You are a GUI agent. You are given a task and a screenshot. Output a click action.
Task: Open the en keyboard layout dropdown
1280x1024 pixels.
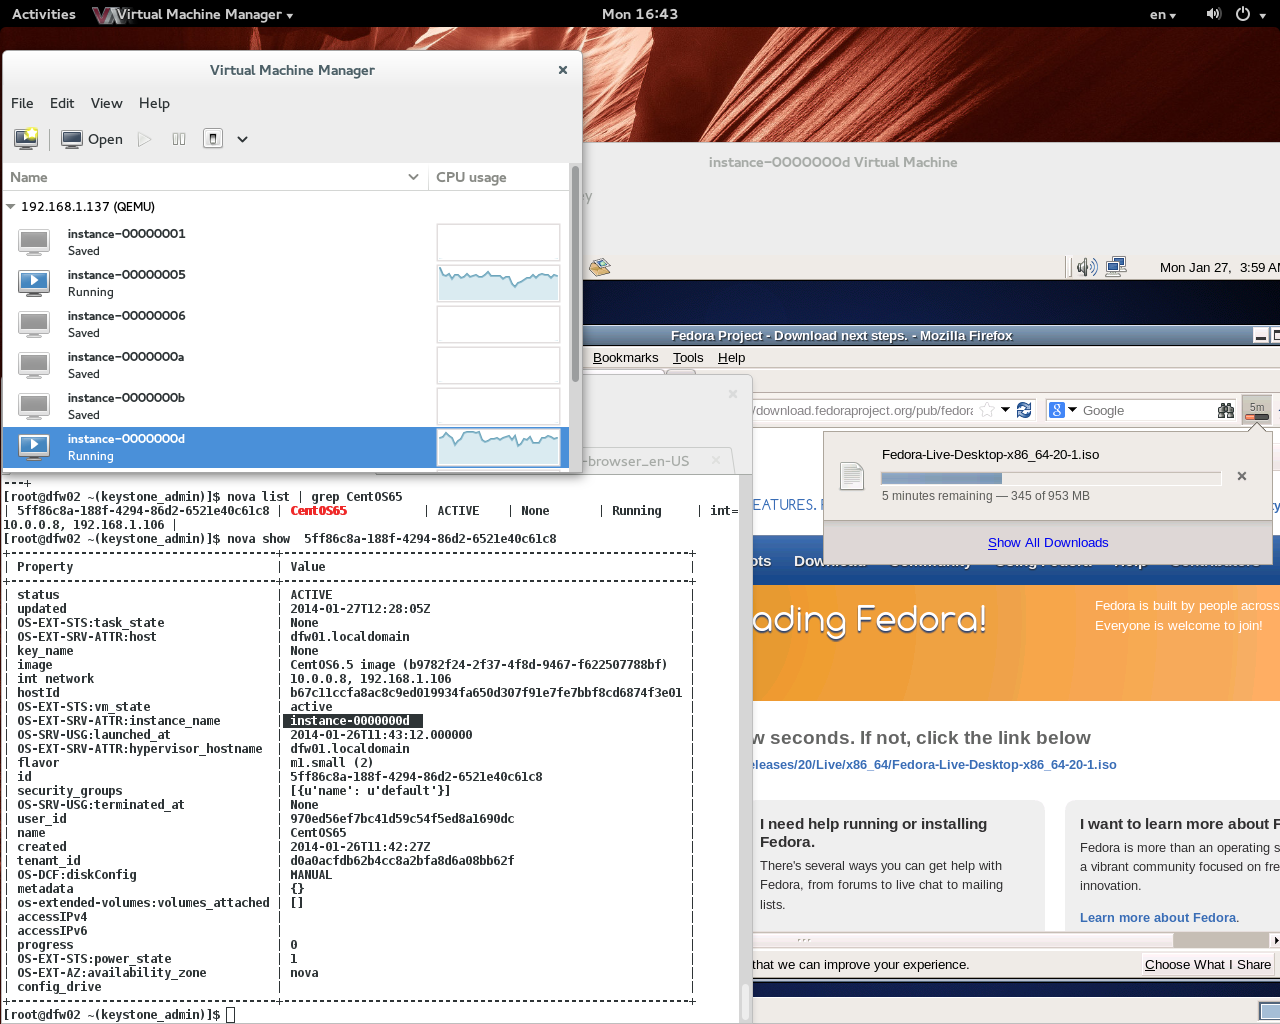click(1163, 14)
